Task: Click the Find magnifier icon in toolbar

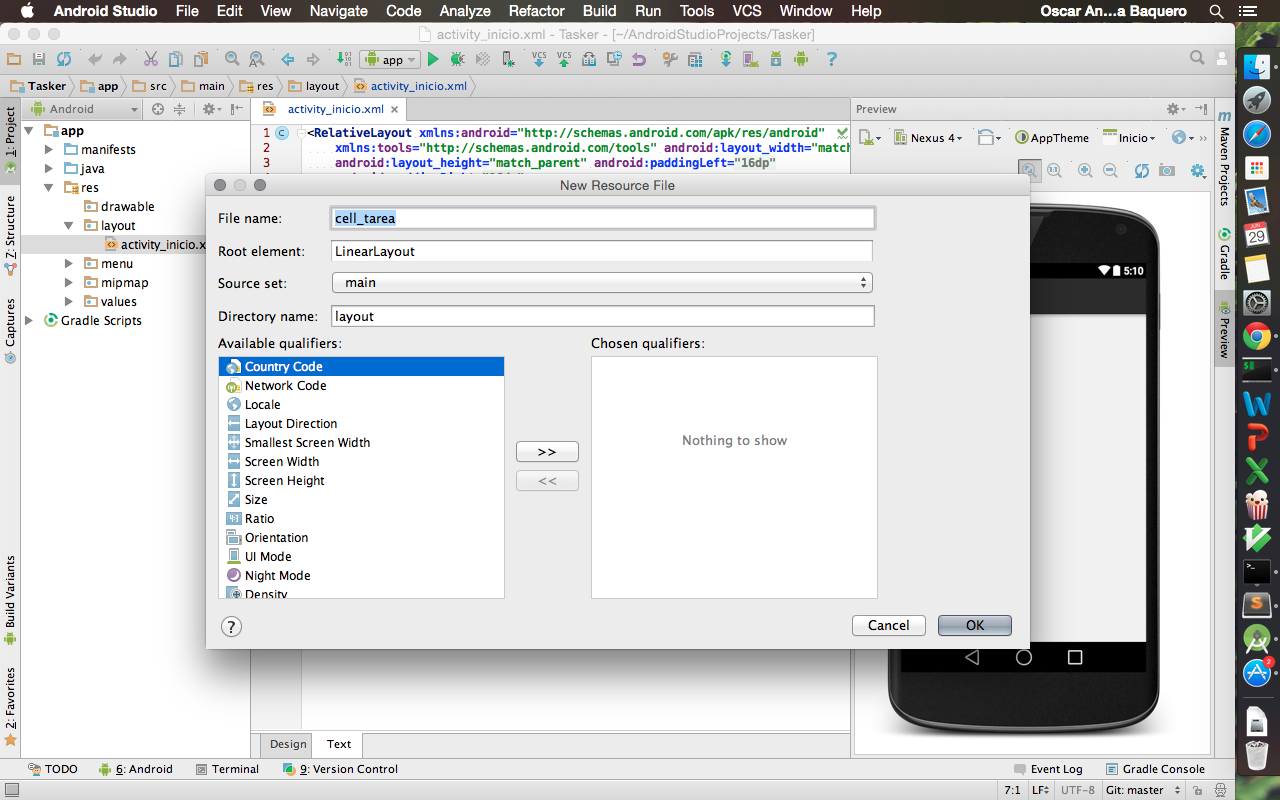Action: pos(232,60)
